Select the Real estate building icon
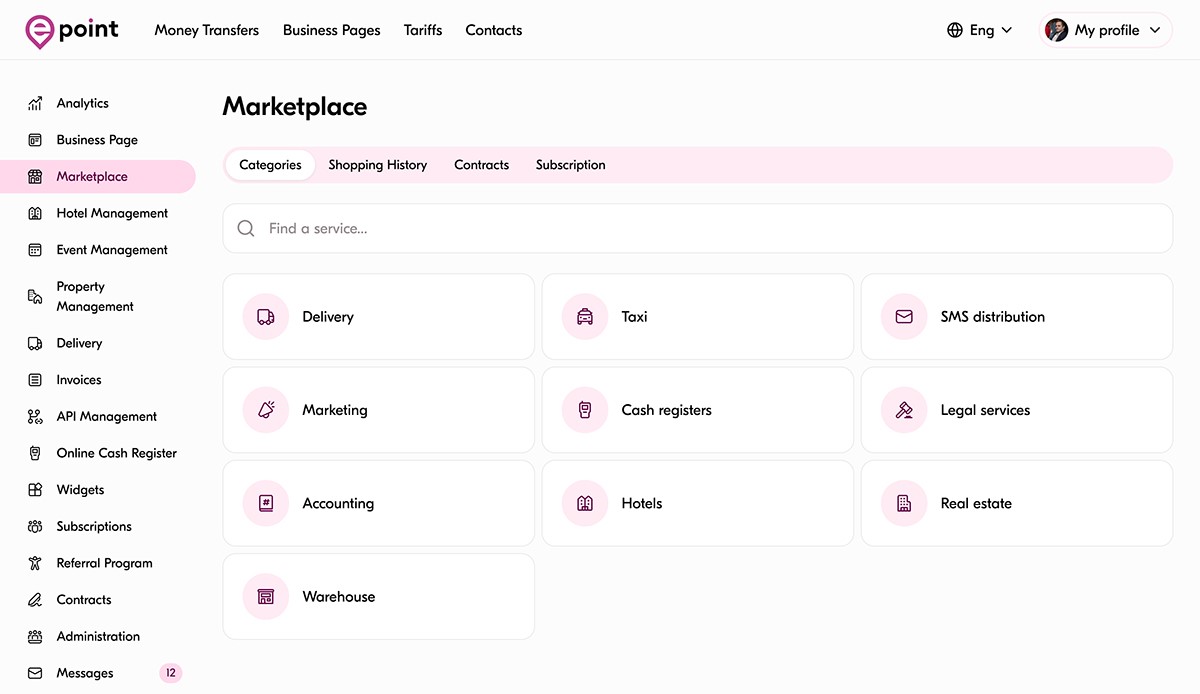The width and height of the screenshot is (1200, 694). coord(904,503)
